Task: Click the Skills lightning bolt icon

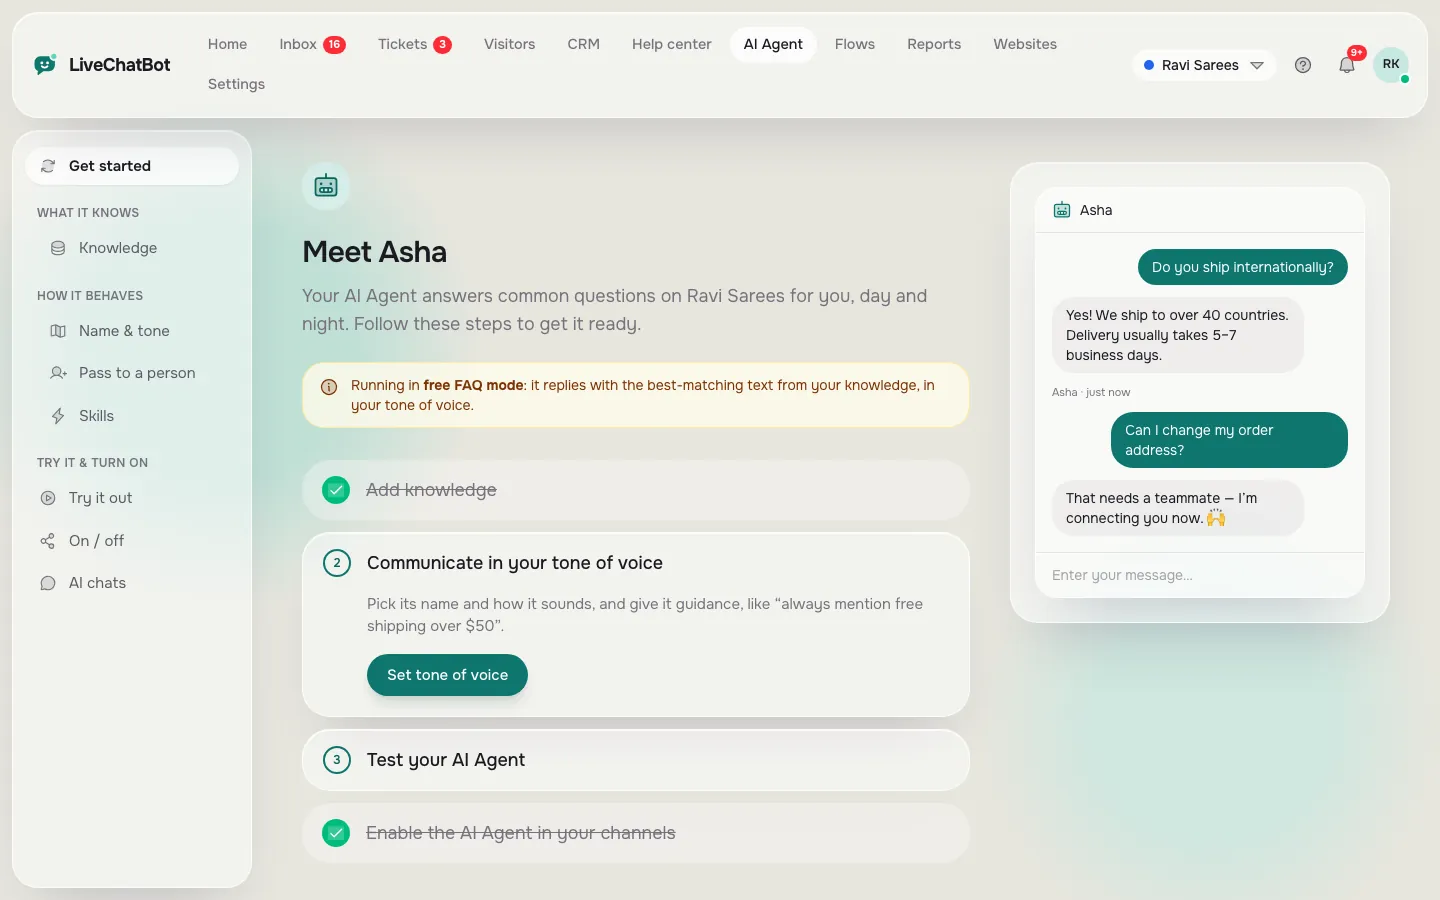Action: click(58, 416)
